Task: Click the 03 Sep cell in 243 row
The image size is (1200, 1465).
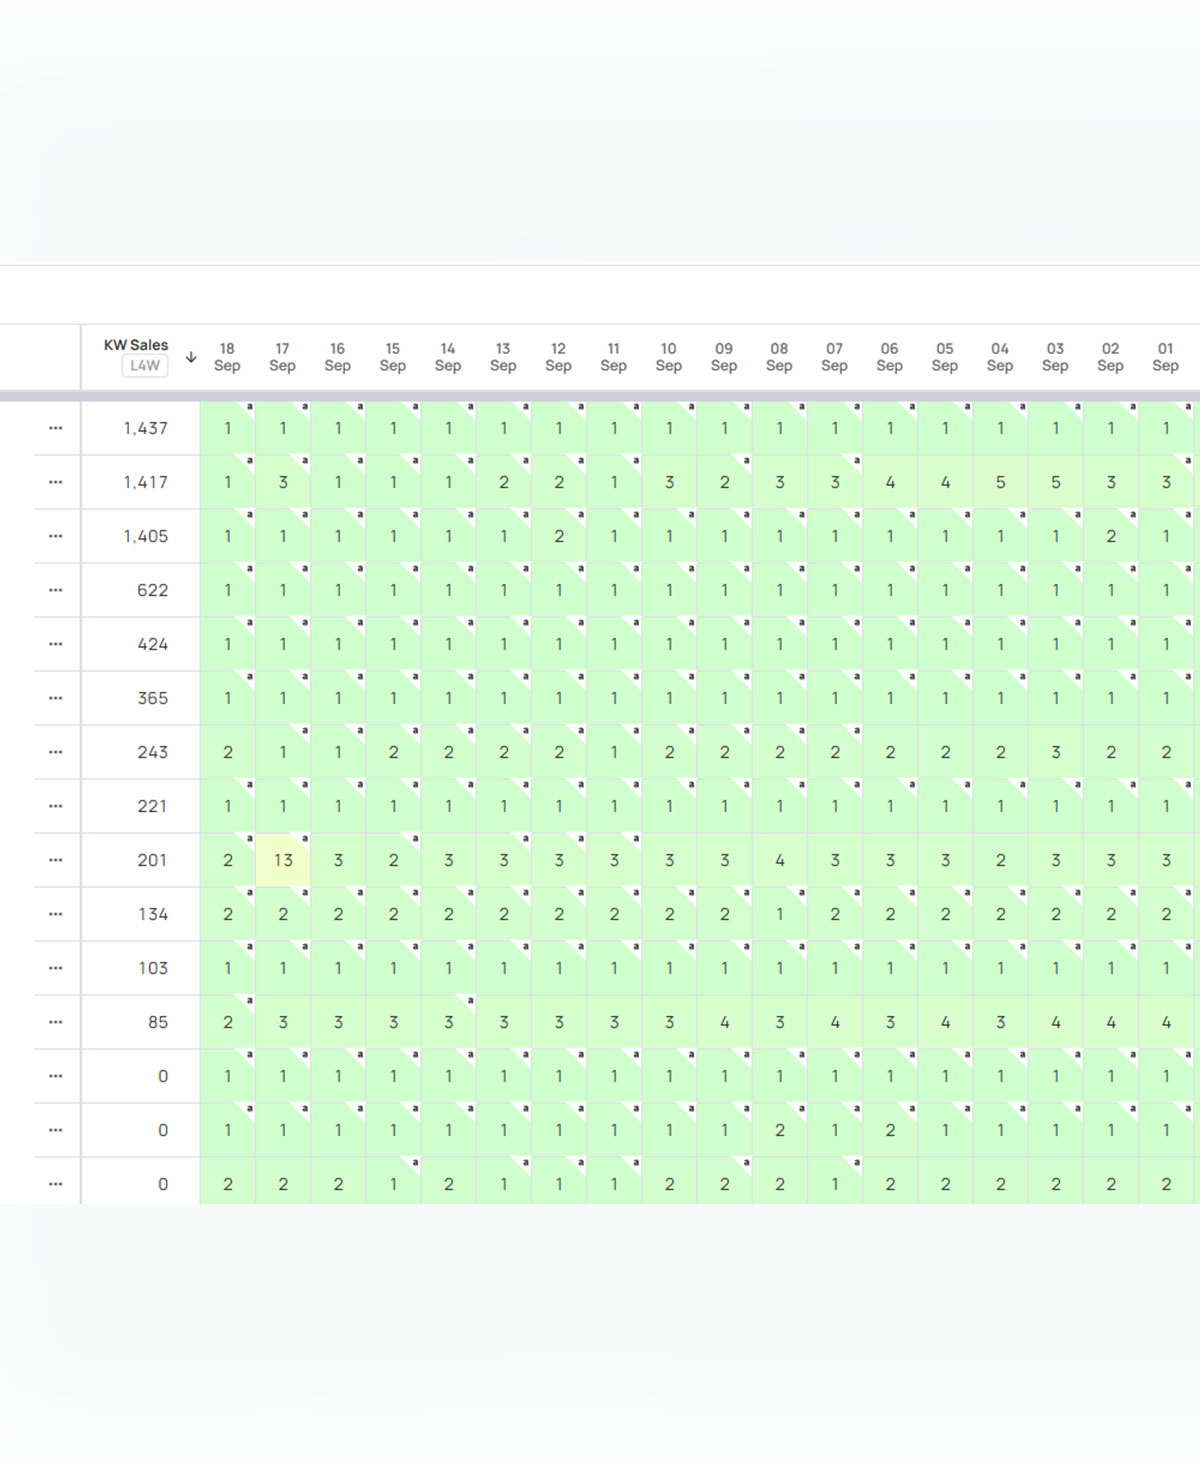Action: pyautogui.click(x=1056, y=752)
